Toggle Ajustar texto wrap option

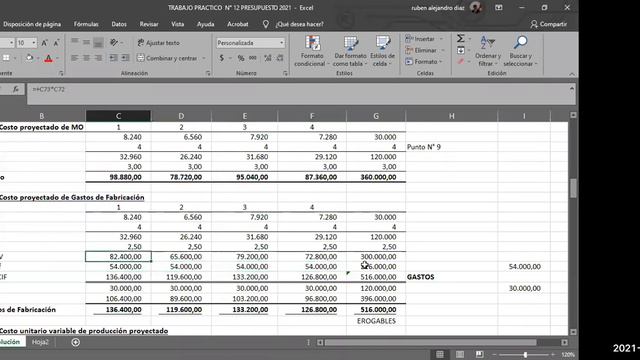[x=158, y=42]
